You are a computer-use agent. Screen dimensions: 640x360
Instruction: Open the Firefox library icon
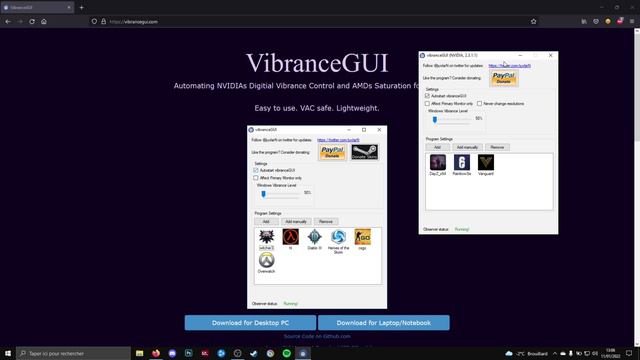tap(584, 22)
